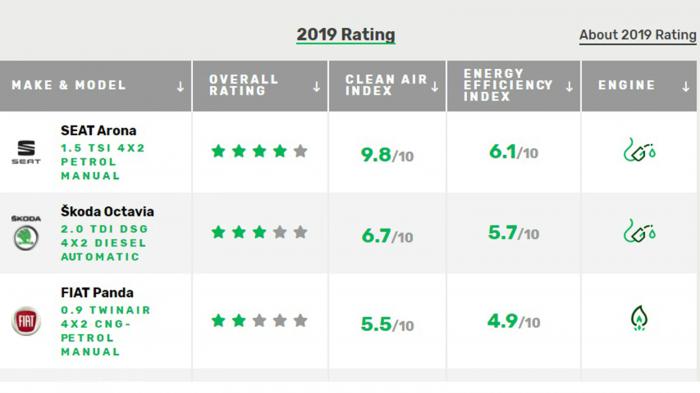Sort by Clean Air Index arrow
The height and width of the screenshot is (393, 700).
(434, 87)
